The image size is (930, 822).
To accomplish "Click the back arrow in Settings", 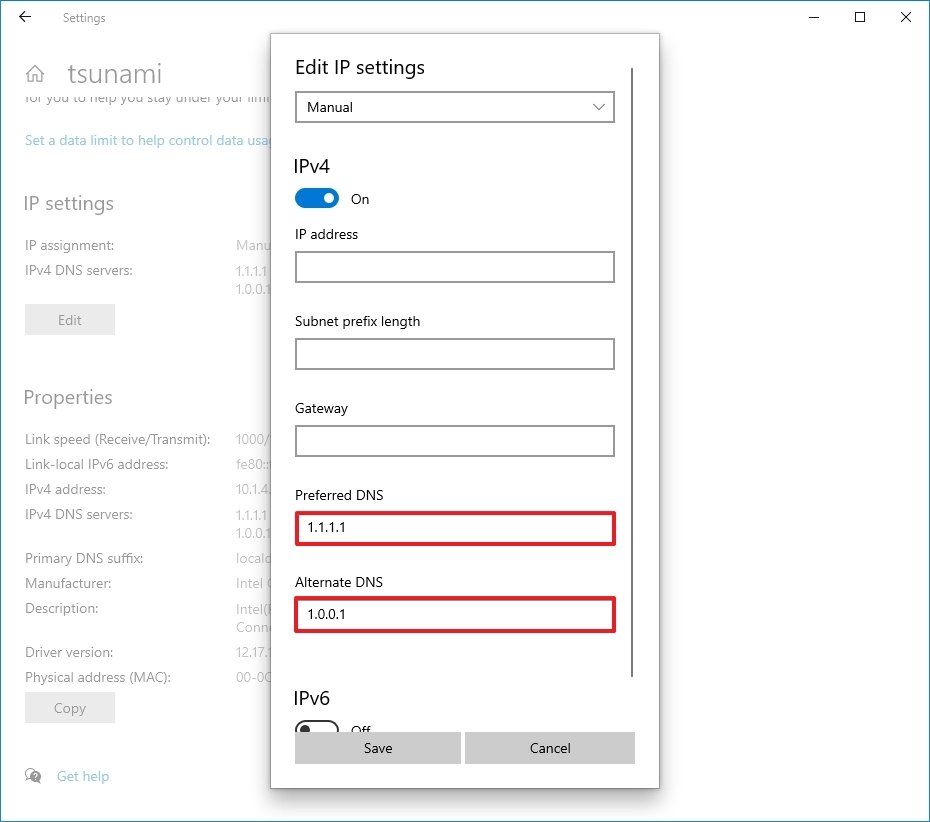I will pos(24,17).
